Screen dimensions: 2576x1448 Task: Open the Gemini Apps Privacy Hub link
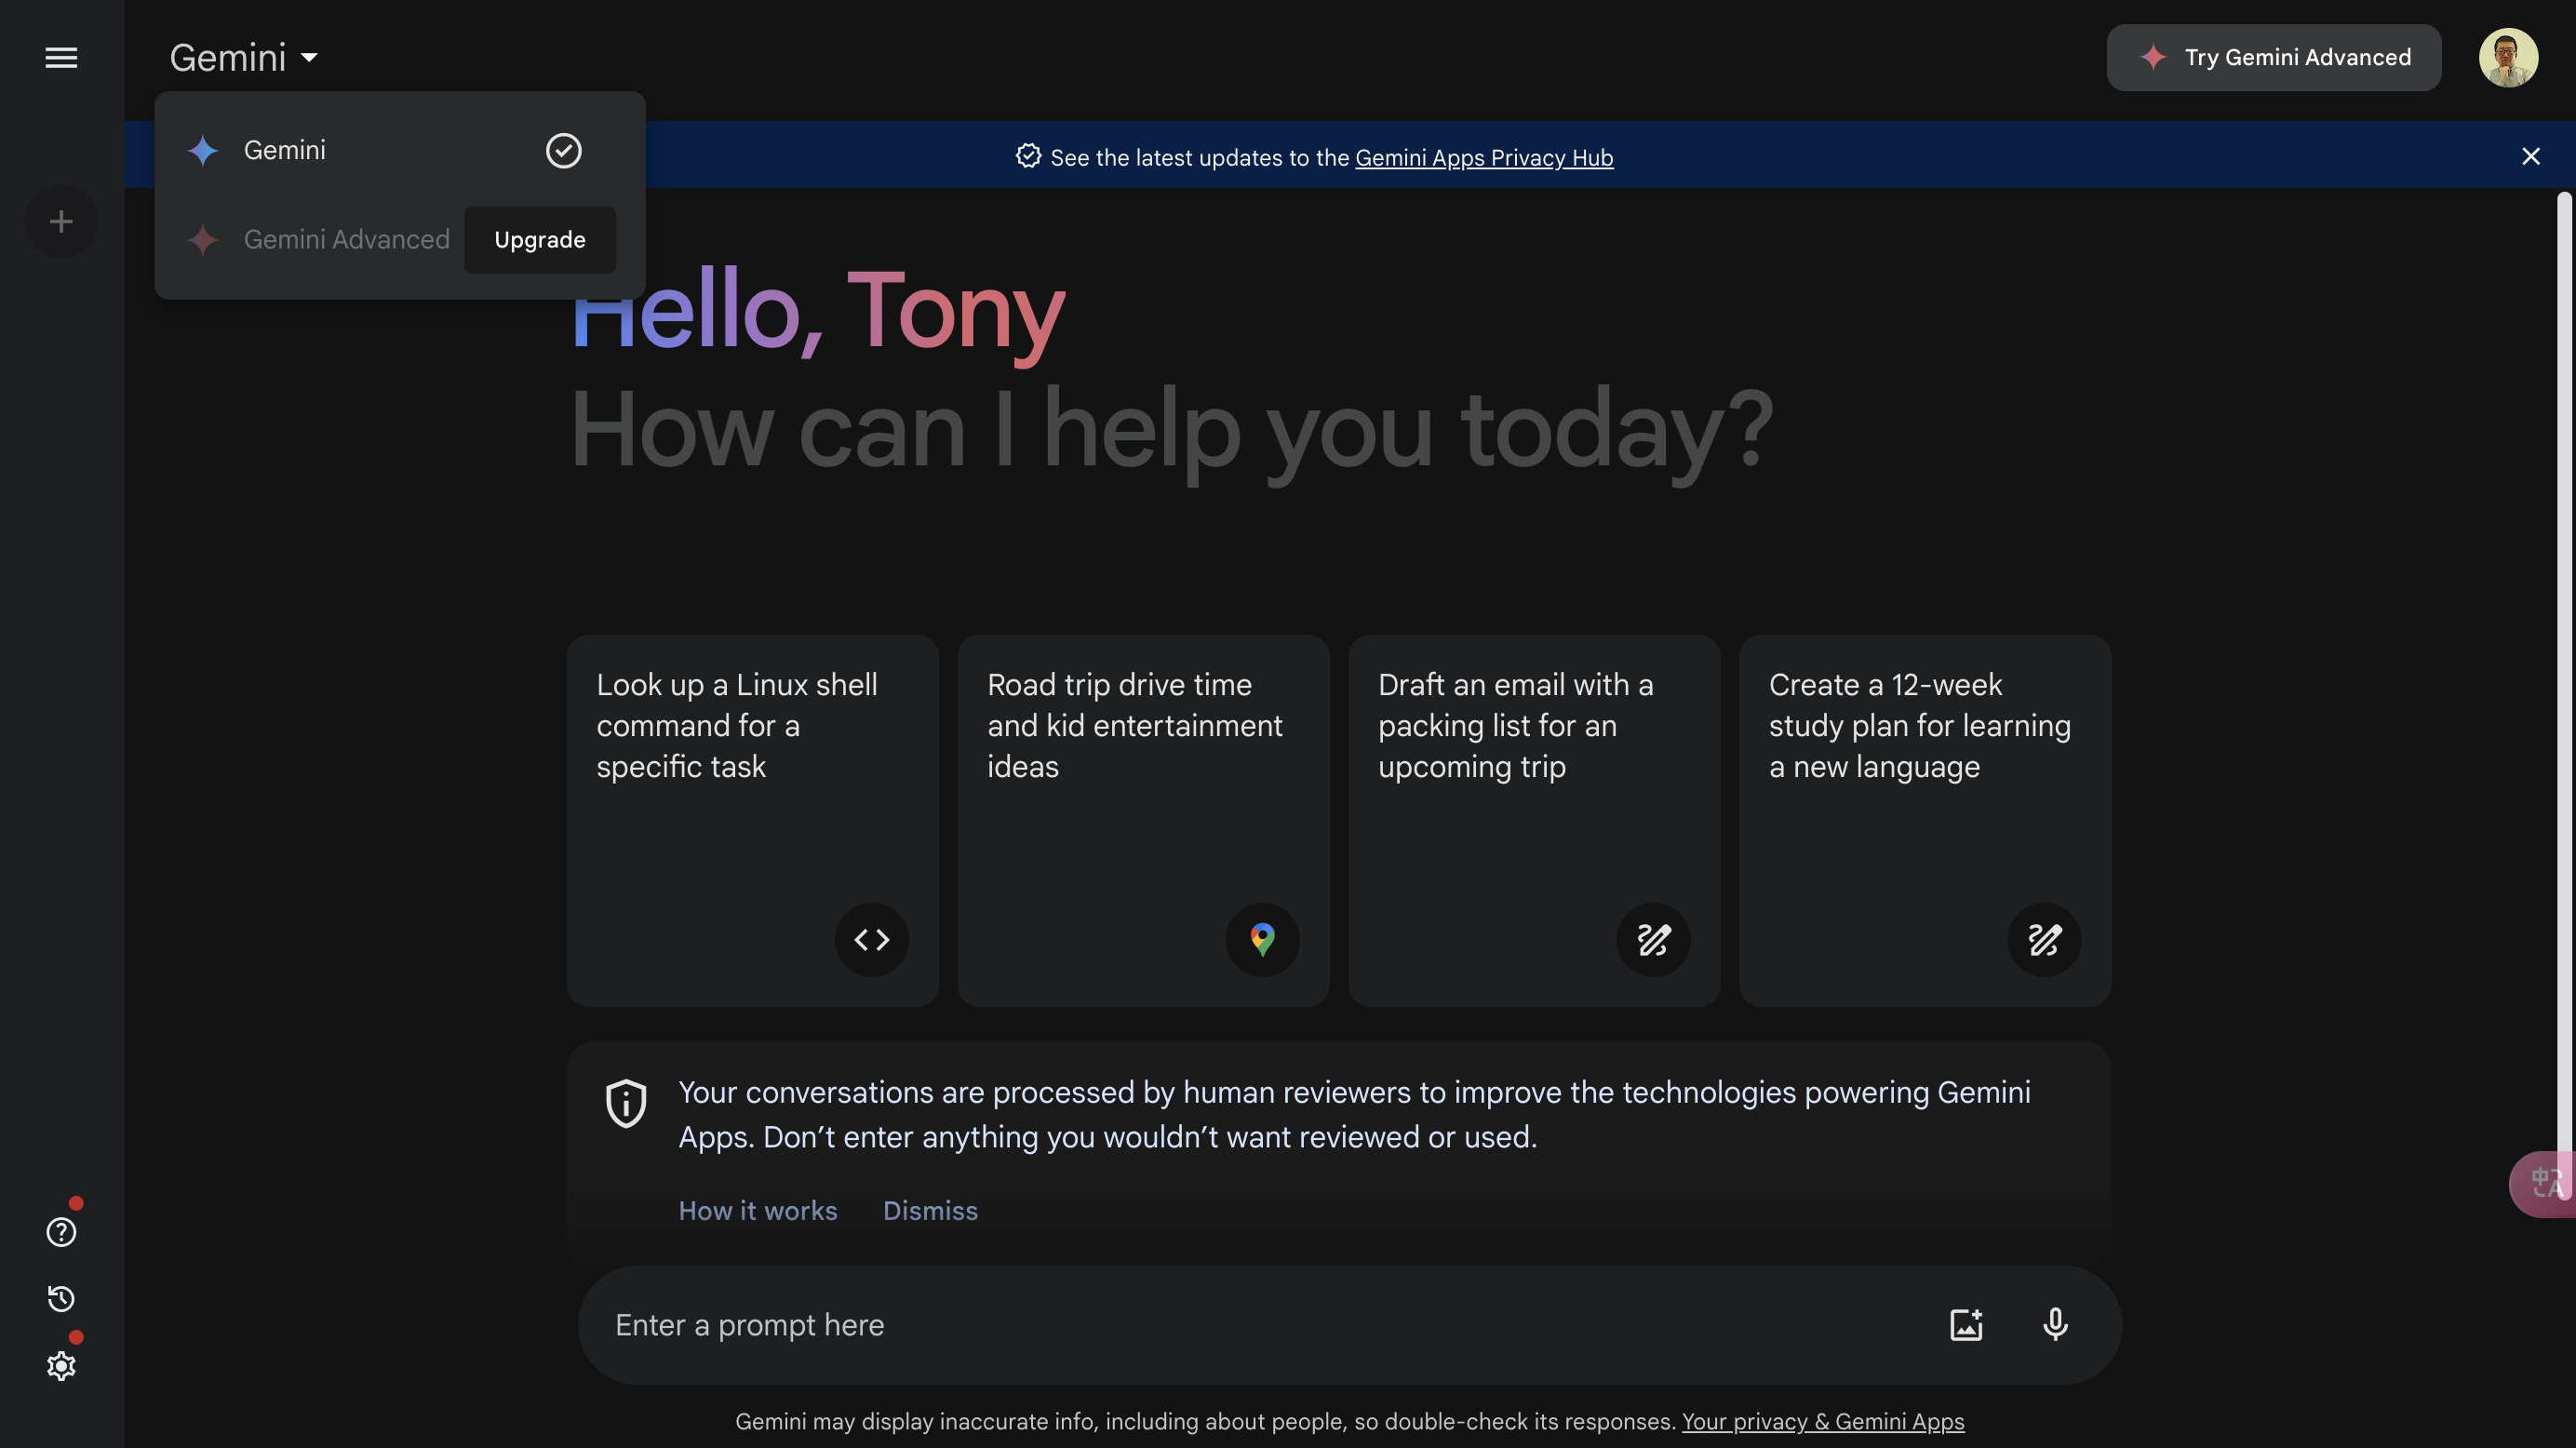pyautogui.click(x=1484, y=157)
